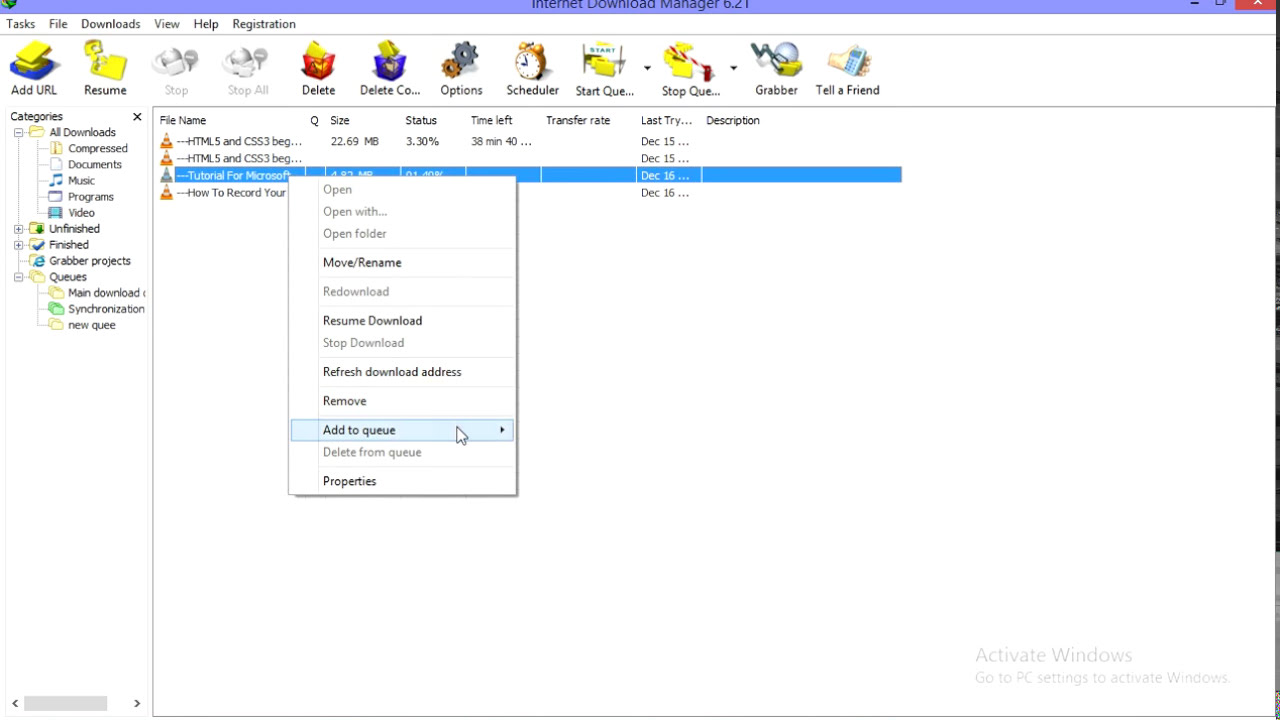This screenshot has width=1280, height=720.
Task: Choose Add to queue menu entry
Action: pyautogui.click(x=402, y=430)
